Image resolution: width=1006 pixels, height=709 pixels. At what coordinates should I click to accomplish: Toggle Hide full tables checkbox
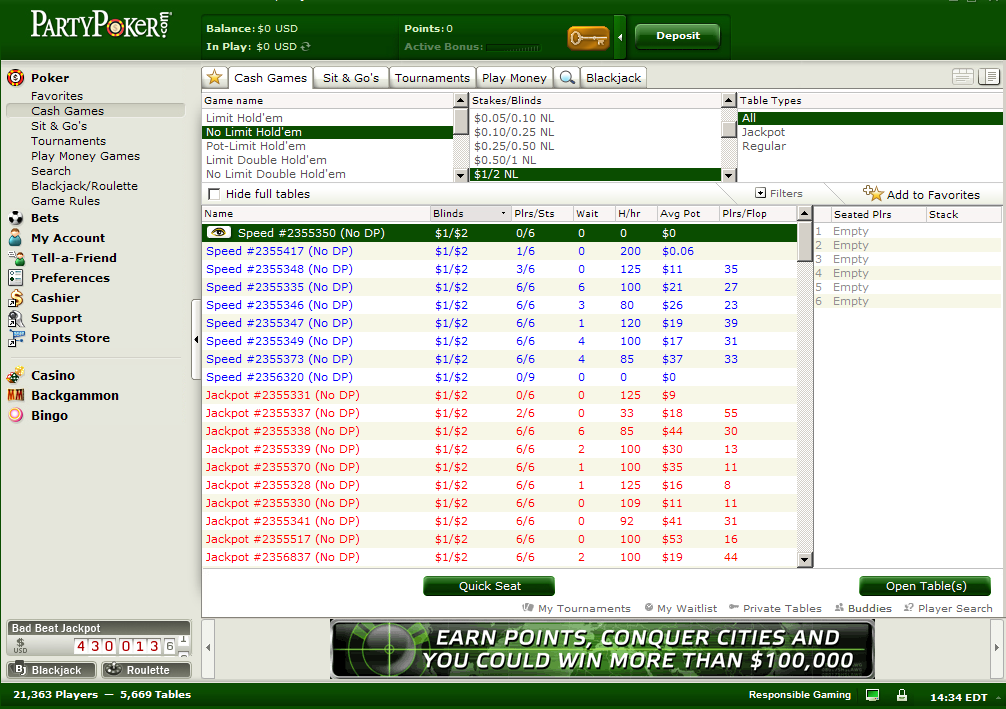(x=214, y=194)
